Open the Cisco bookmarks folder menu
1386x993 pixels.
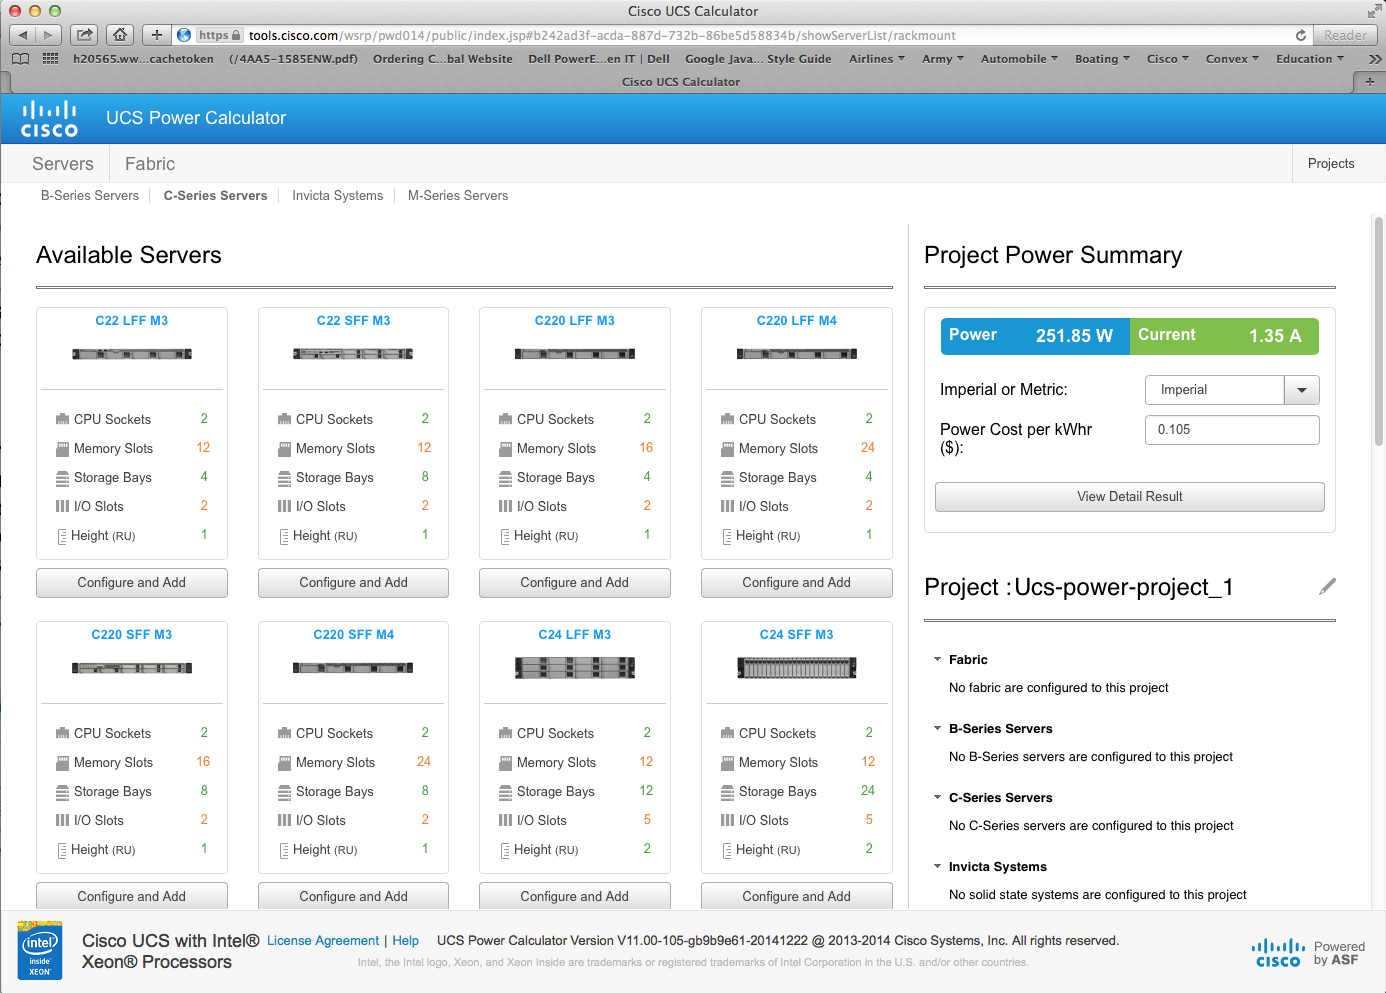(x=1167, y=59)
